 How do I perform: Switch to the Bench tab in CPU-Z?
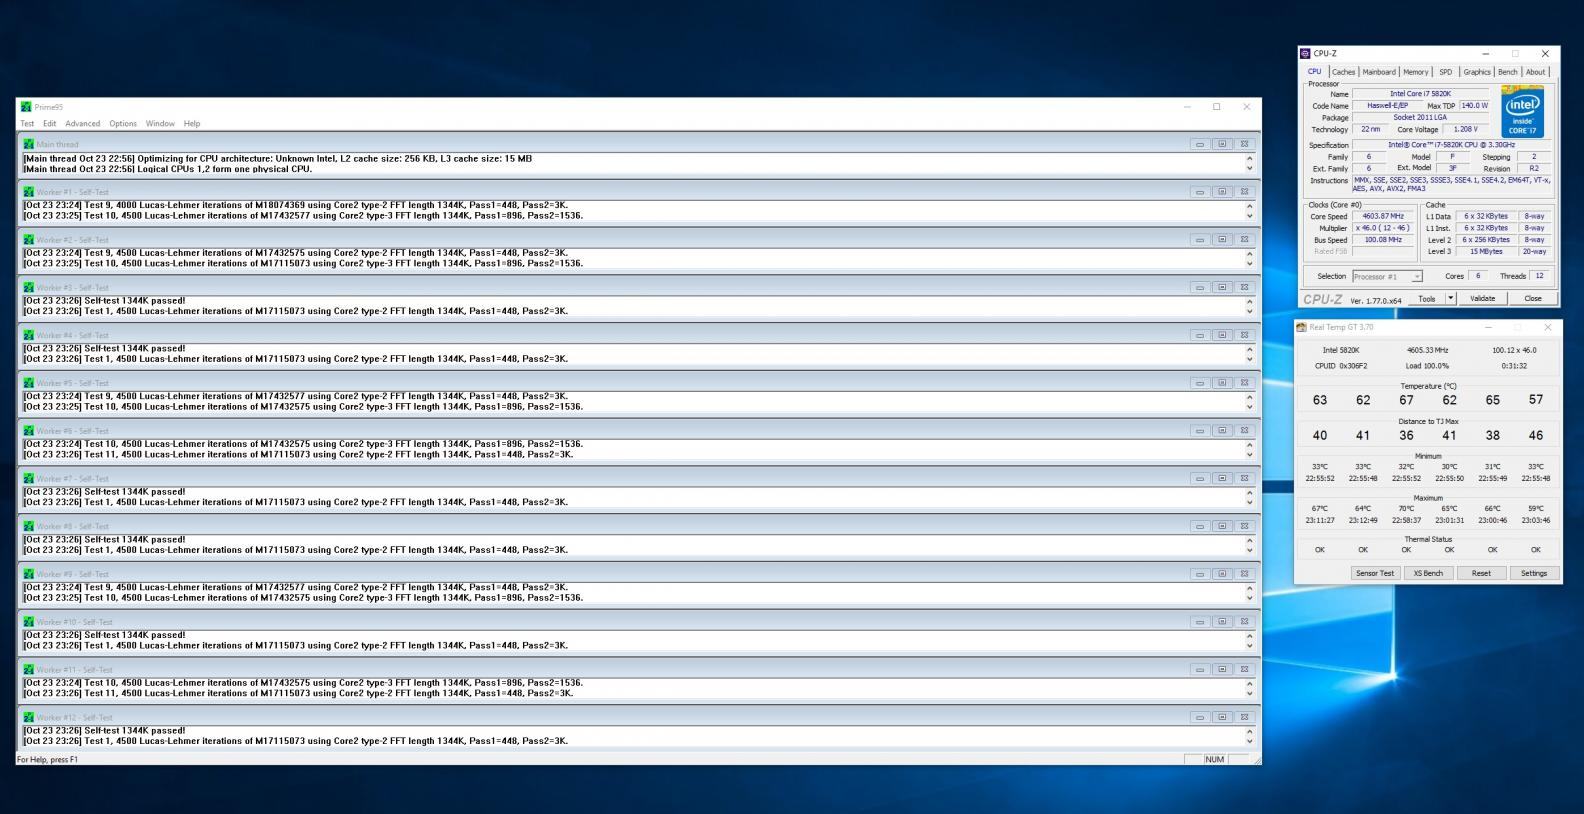pos(1508,72)
